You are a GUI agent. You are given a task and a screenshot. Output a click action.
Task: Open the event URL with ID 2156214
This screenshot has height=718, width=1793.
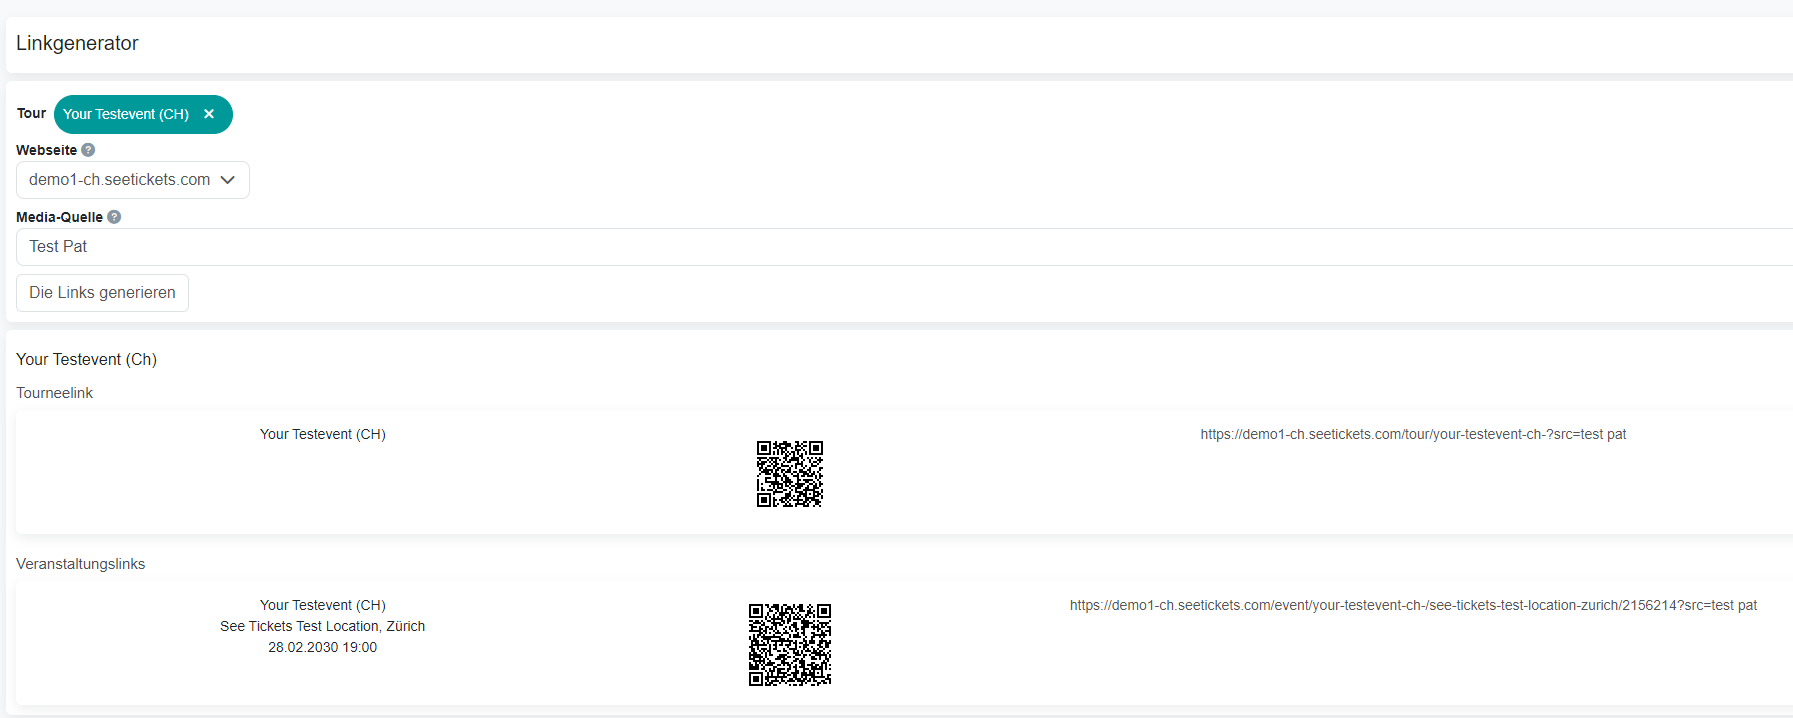(x=1412, y=605)
